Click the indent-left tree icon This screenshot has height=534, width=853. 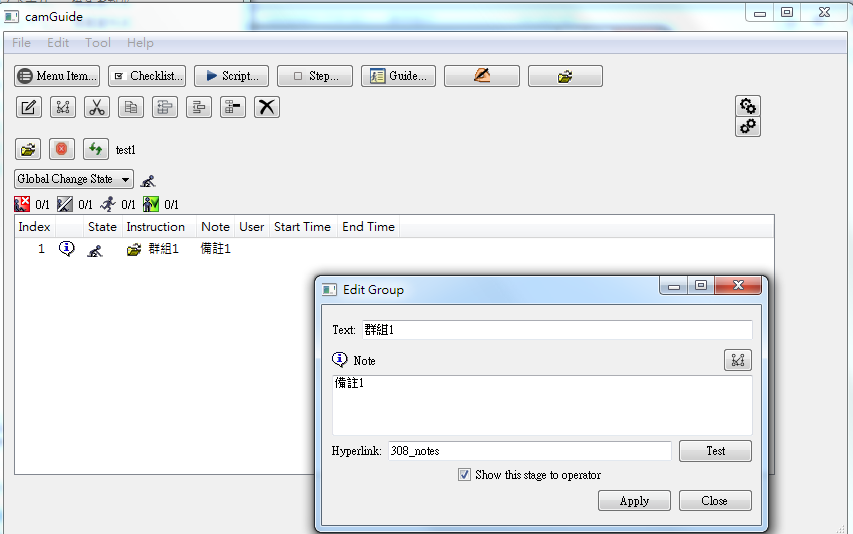165,107
